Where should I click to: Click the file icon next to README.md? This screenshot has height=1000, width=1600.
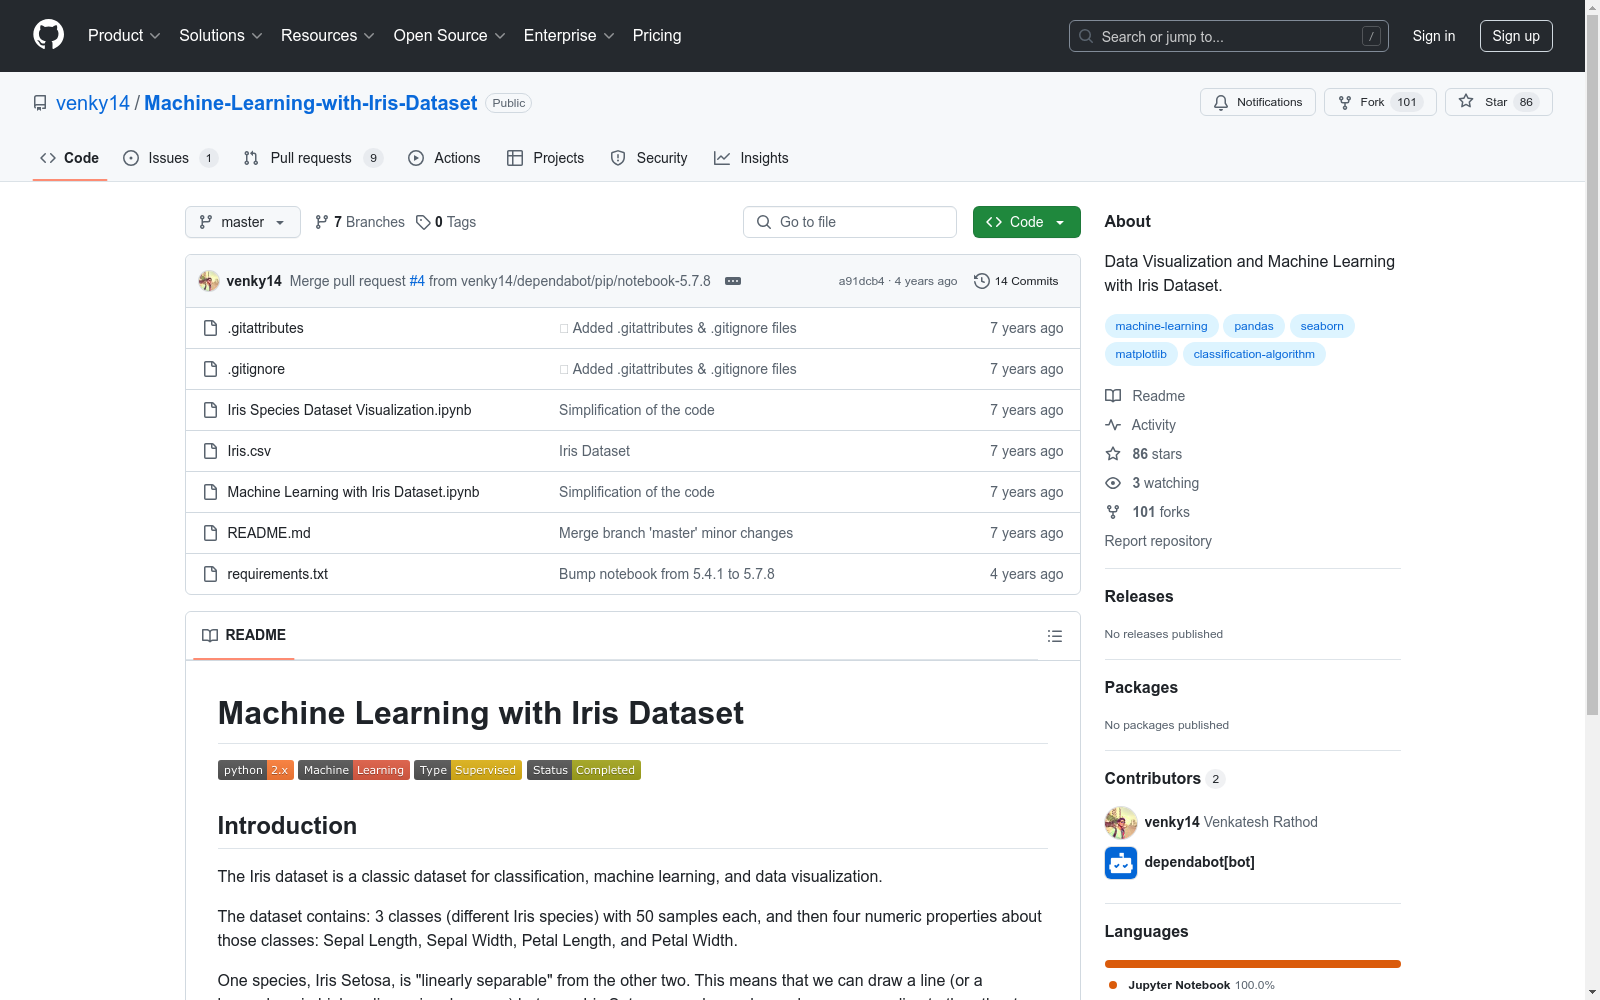(210, 533)
